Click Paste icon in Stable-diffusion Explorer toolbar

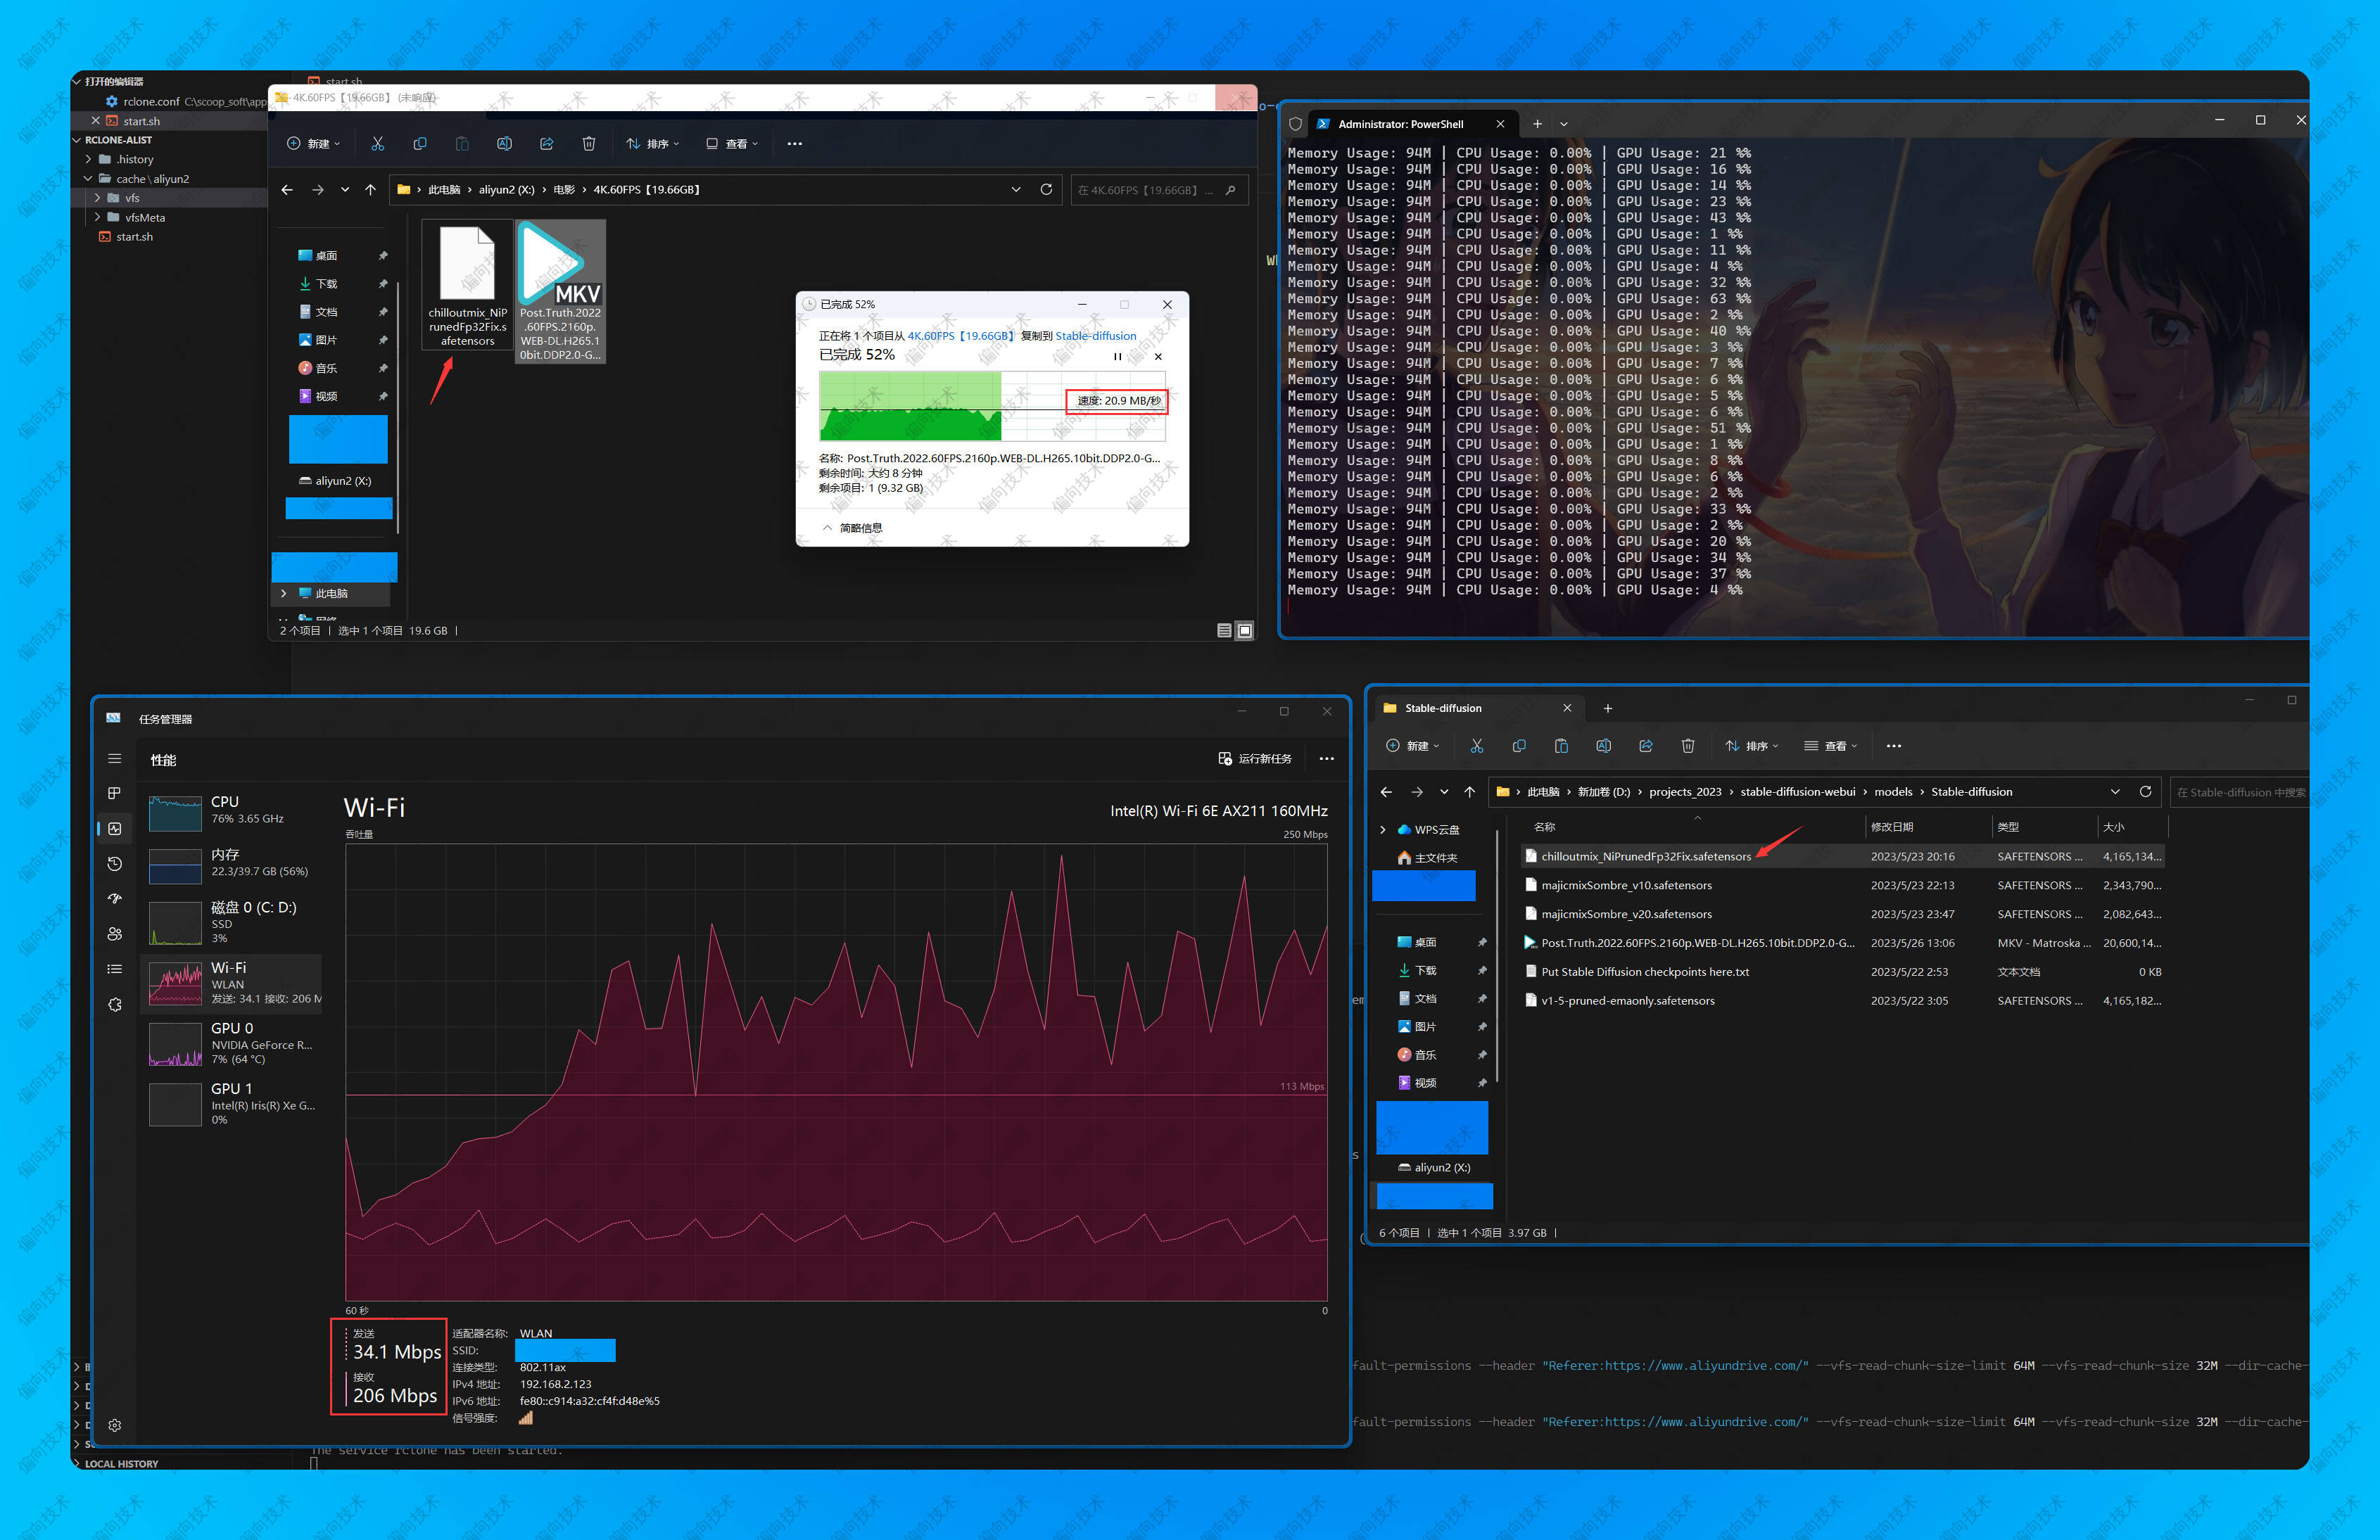[1561, 746]
